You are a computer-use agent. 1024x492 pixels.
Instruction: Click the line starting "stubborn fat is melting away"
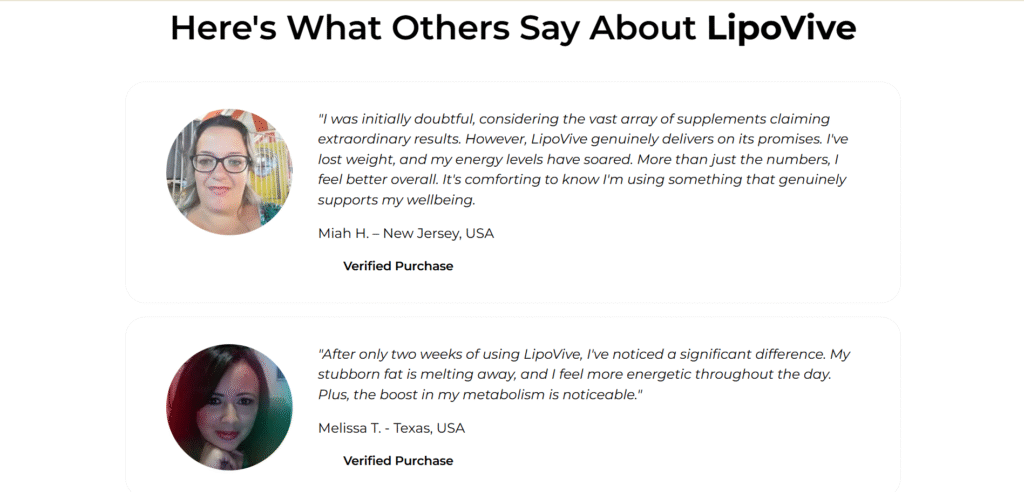[575, 374]
